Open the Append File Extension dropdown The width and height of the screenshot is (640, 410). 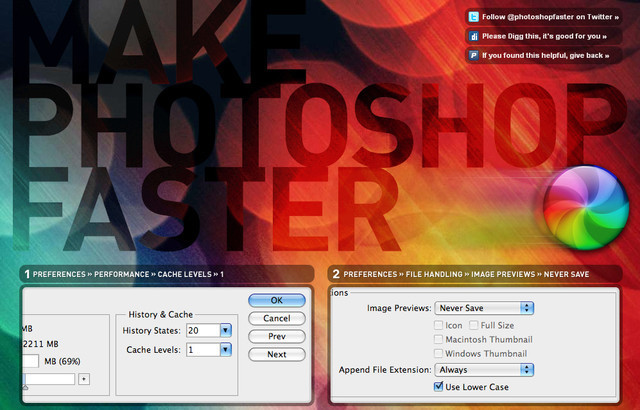pyautogui.click(x=485, y=369)
